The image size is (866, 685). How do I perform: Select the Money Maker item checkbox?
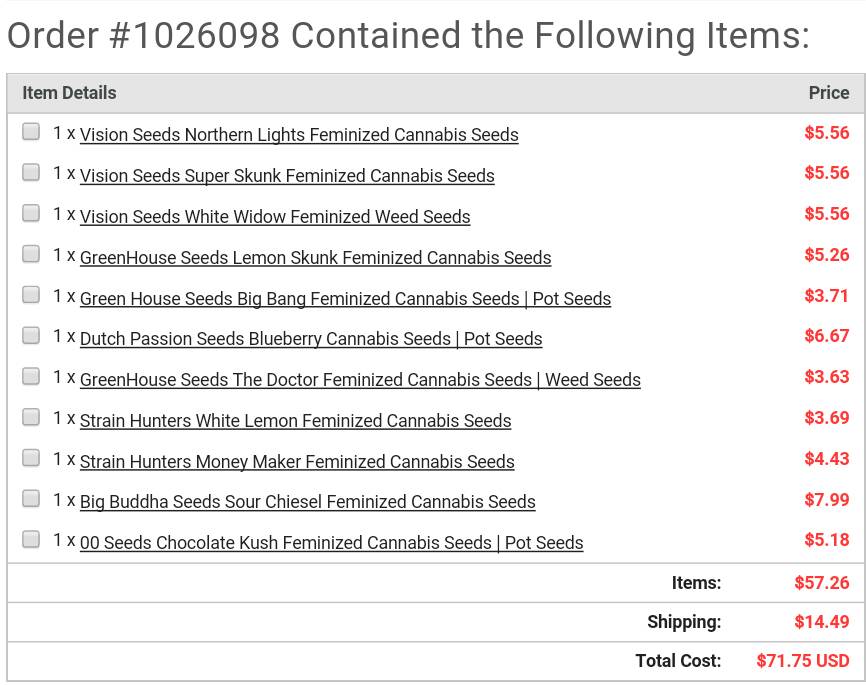coord(31,458)
